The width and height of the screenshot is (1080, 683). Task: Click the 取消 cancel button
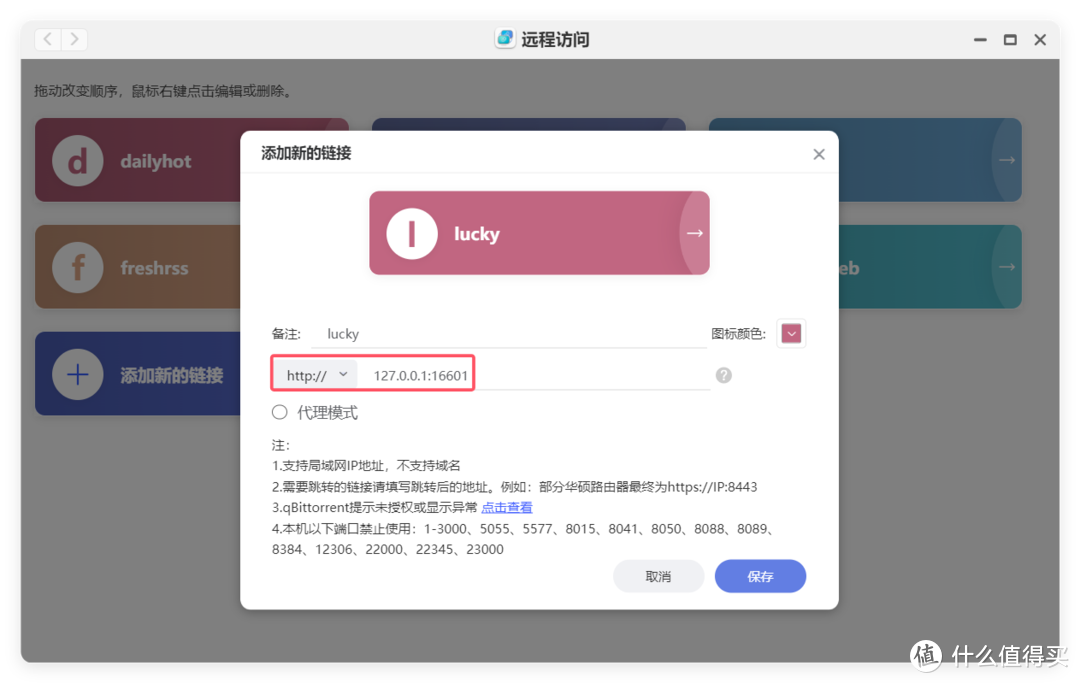coord(658,576)
